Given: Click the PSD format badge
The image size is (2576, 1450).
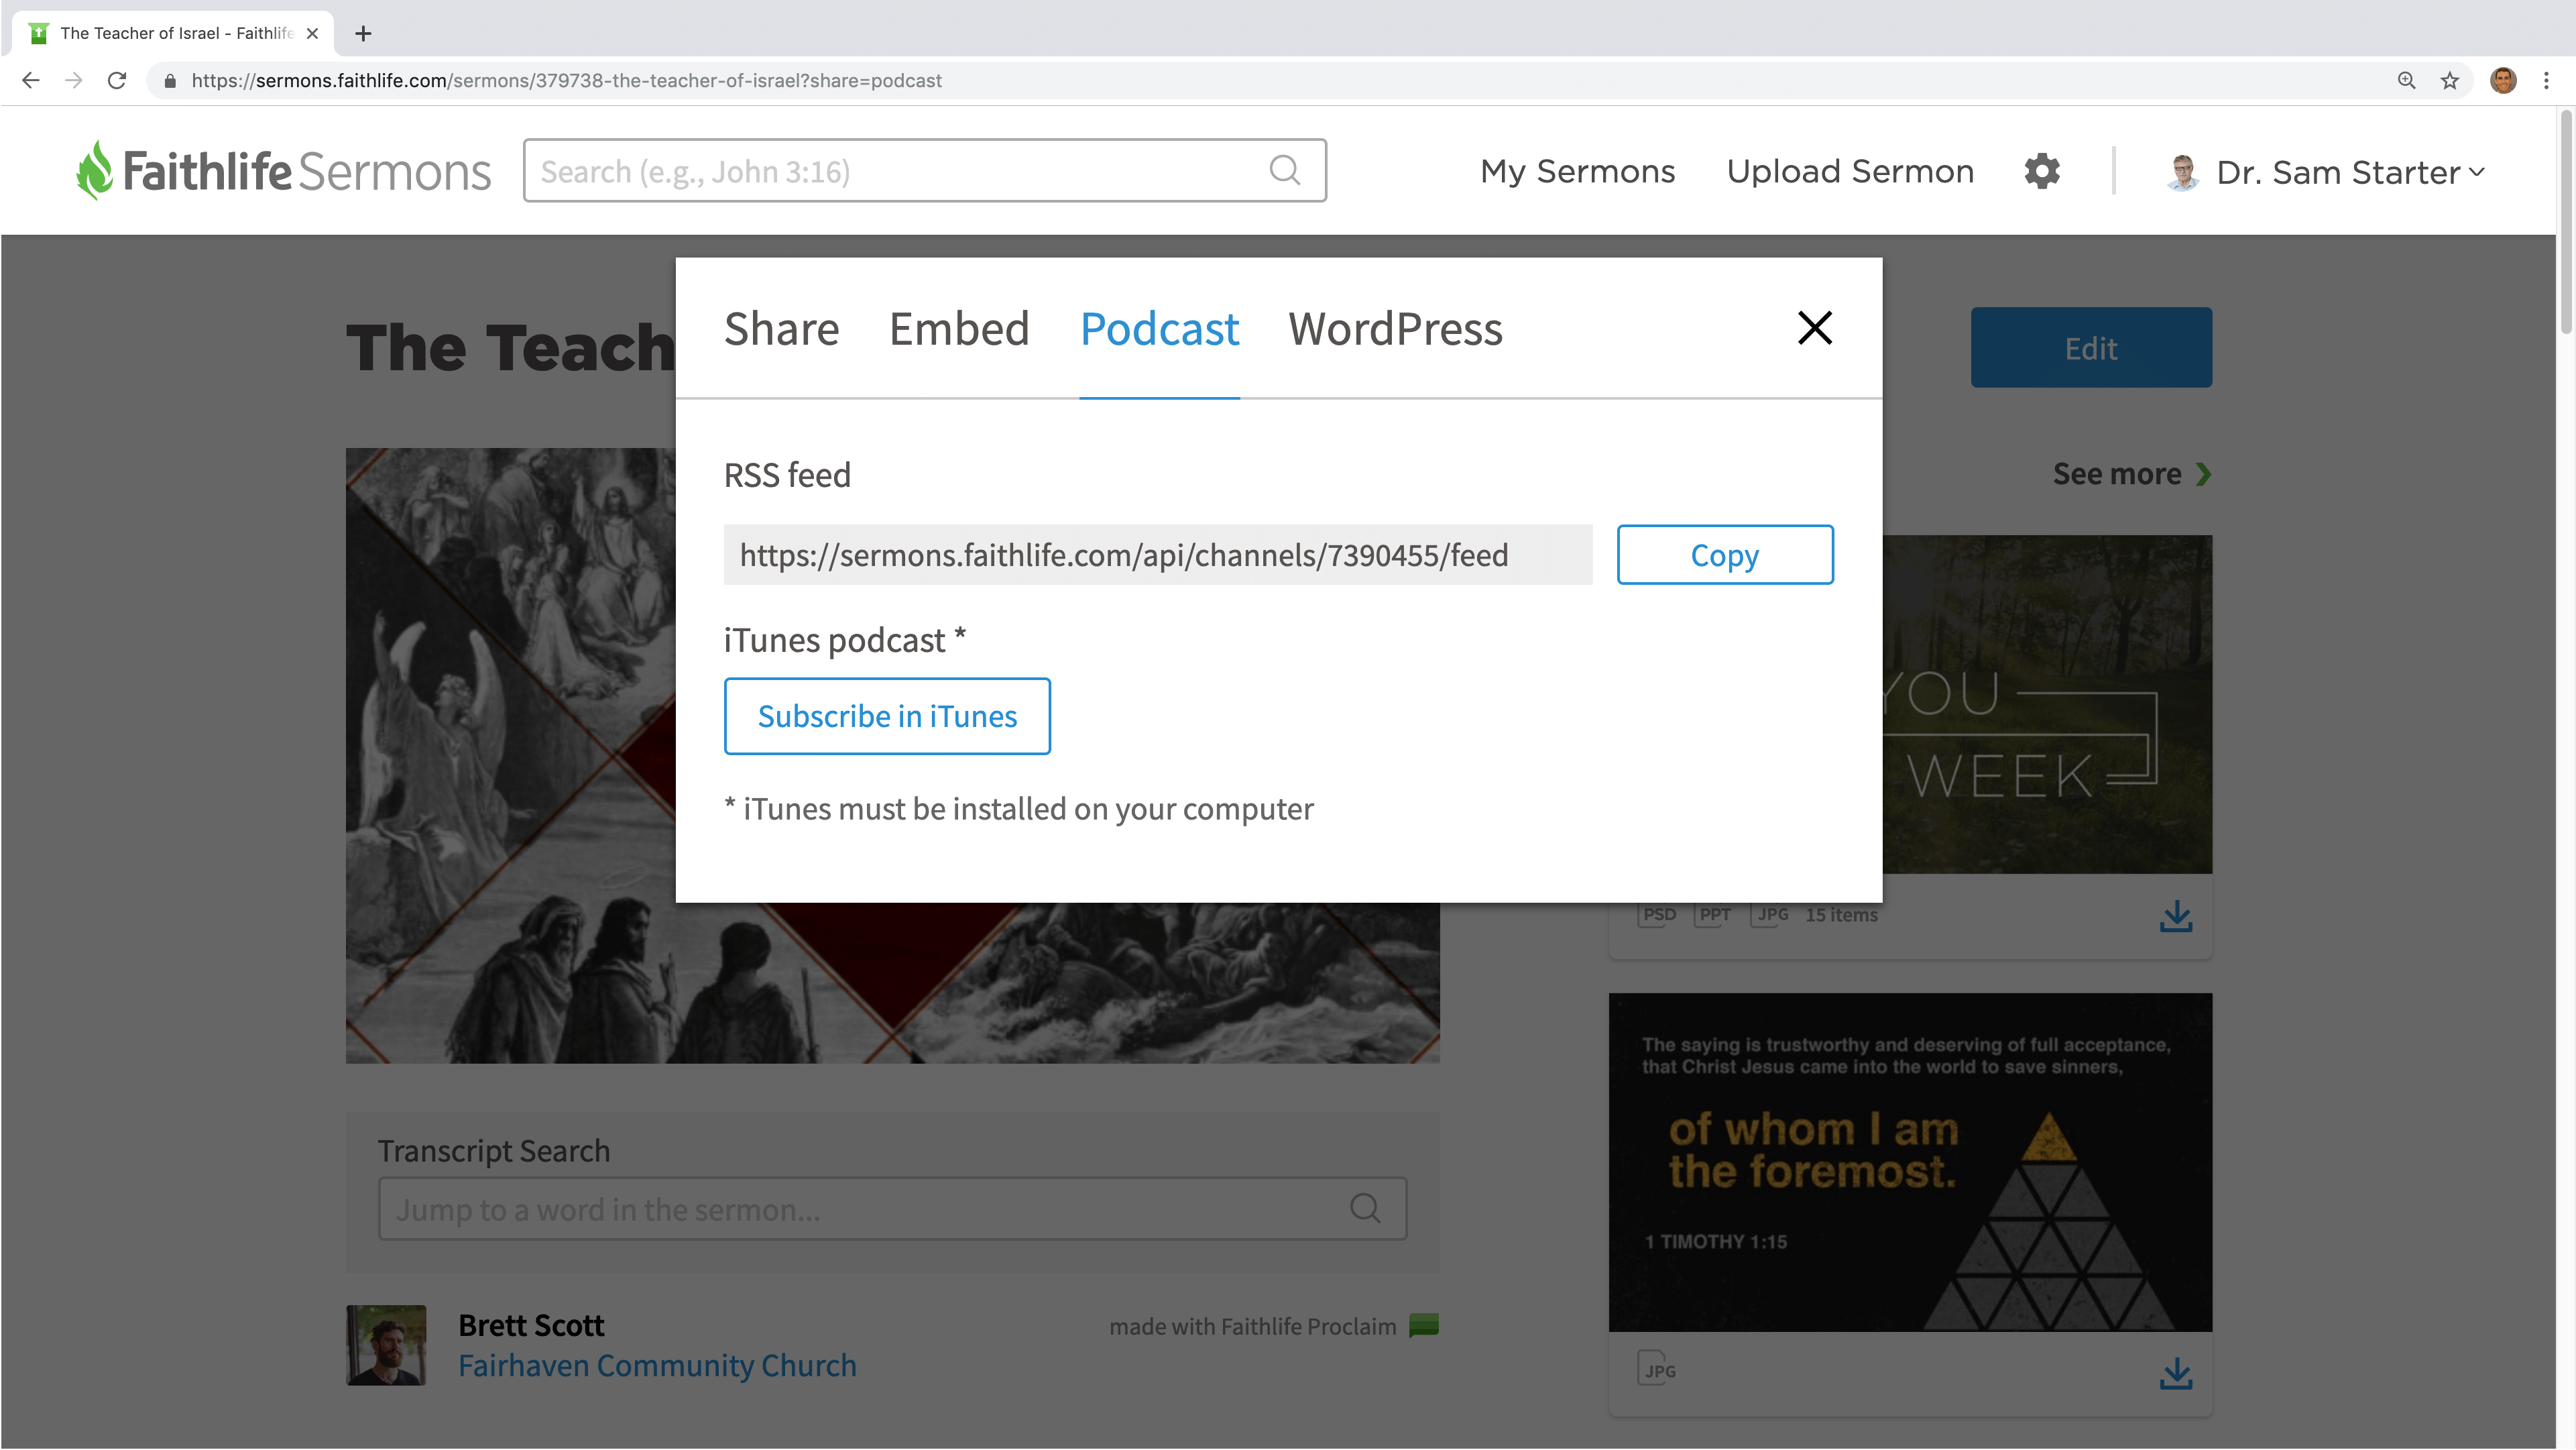Looking at the screenshot, I should 1658,915.
